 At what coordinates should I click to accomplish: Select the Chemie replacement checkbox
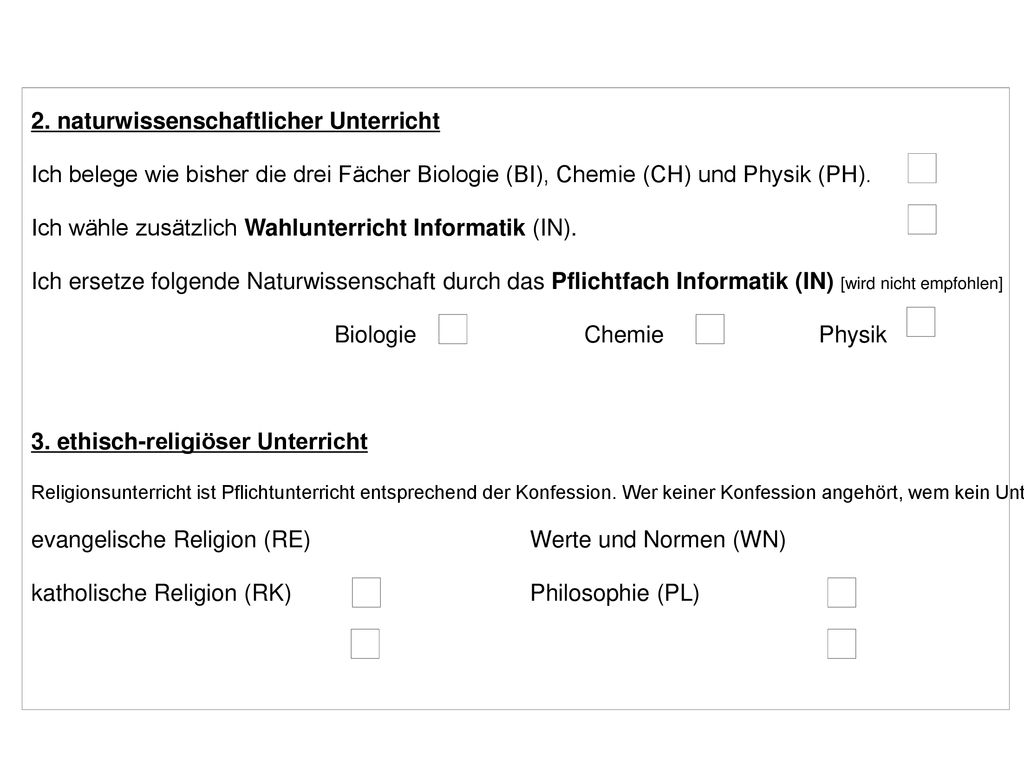click(710, 329)
